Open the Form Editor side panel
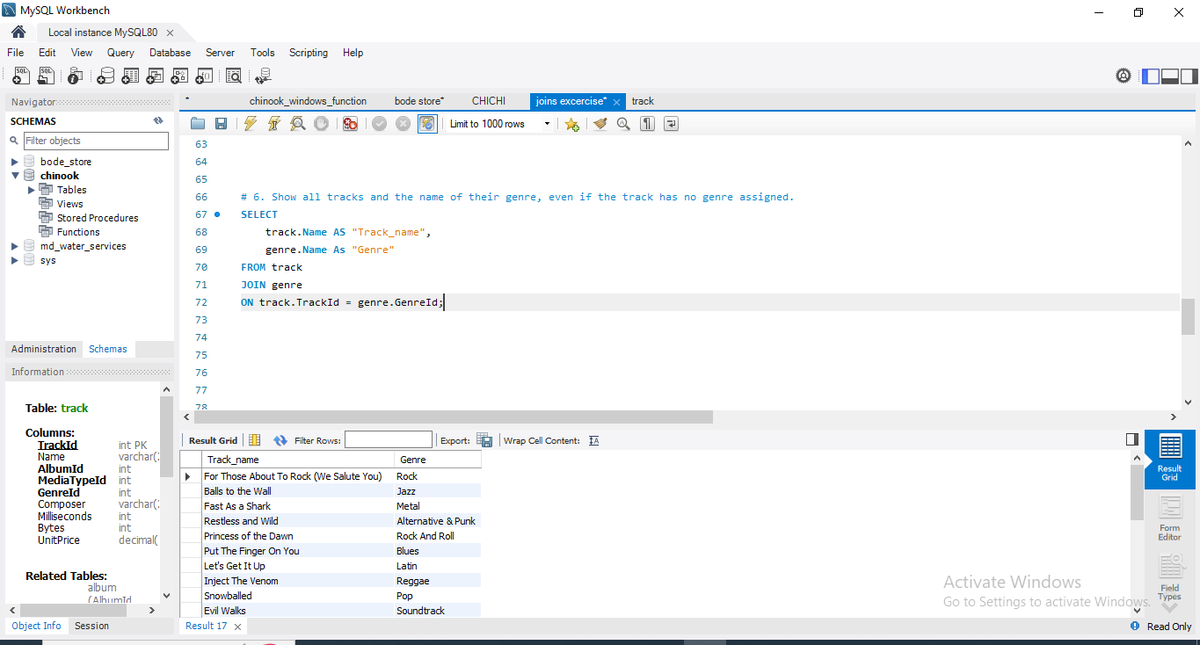This screenshot has width=1200, height=645. point(1169,520)
